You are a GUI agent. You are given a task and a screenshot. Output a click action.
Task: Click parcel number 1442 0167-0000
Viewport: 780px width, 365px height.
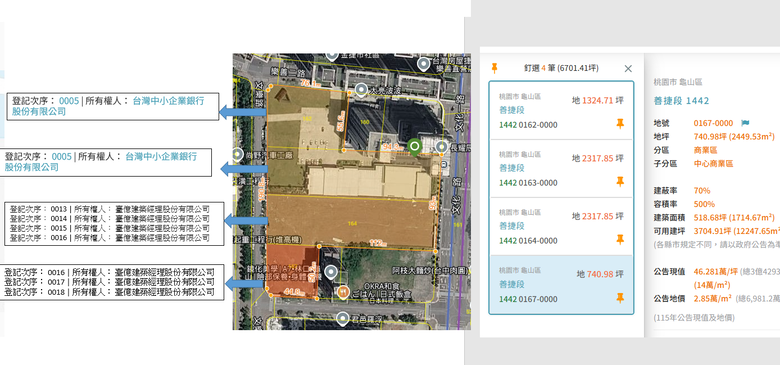coord(528,299)
